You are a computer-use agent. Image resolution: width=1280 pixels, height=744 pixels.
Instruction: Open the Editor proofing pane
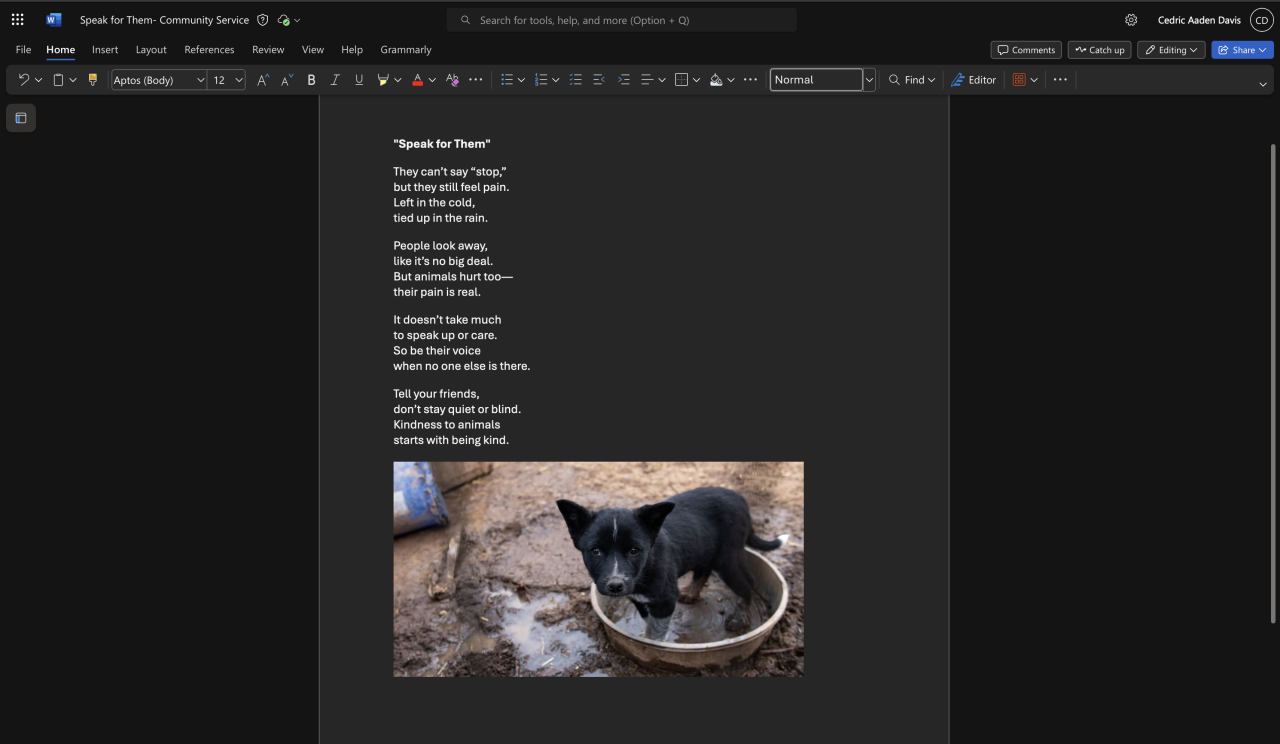pos(973,80)
